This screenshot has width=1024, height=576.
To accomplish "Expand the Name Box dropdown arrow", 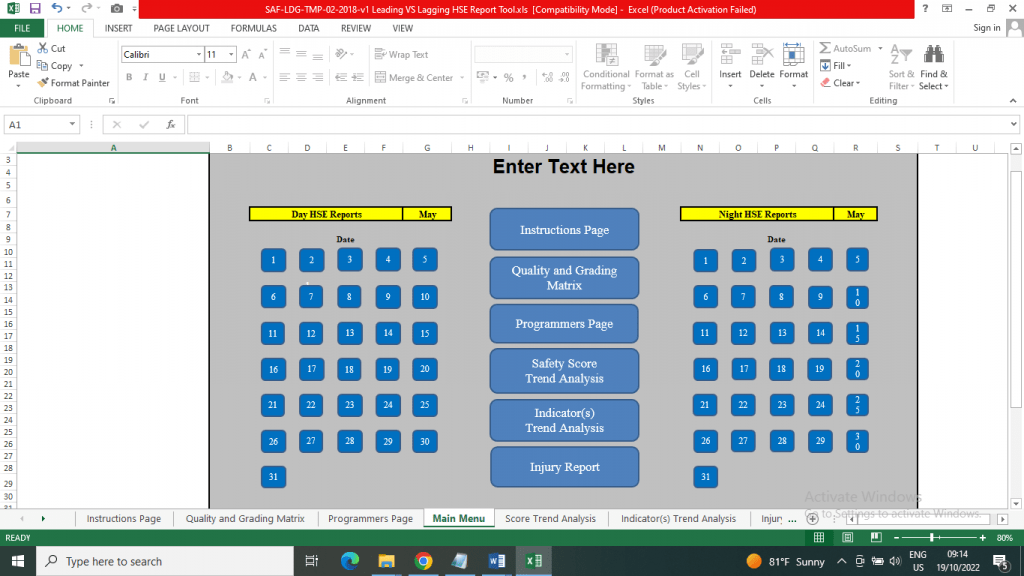I will point(72,124).
